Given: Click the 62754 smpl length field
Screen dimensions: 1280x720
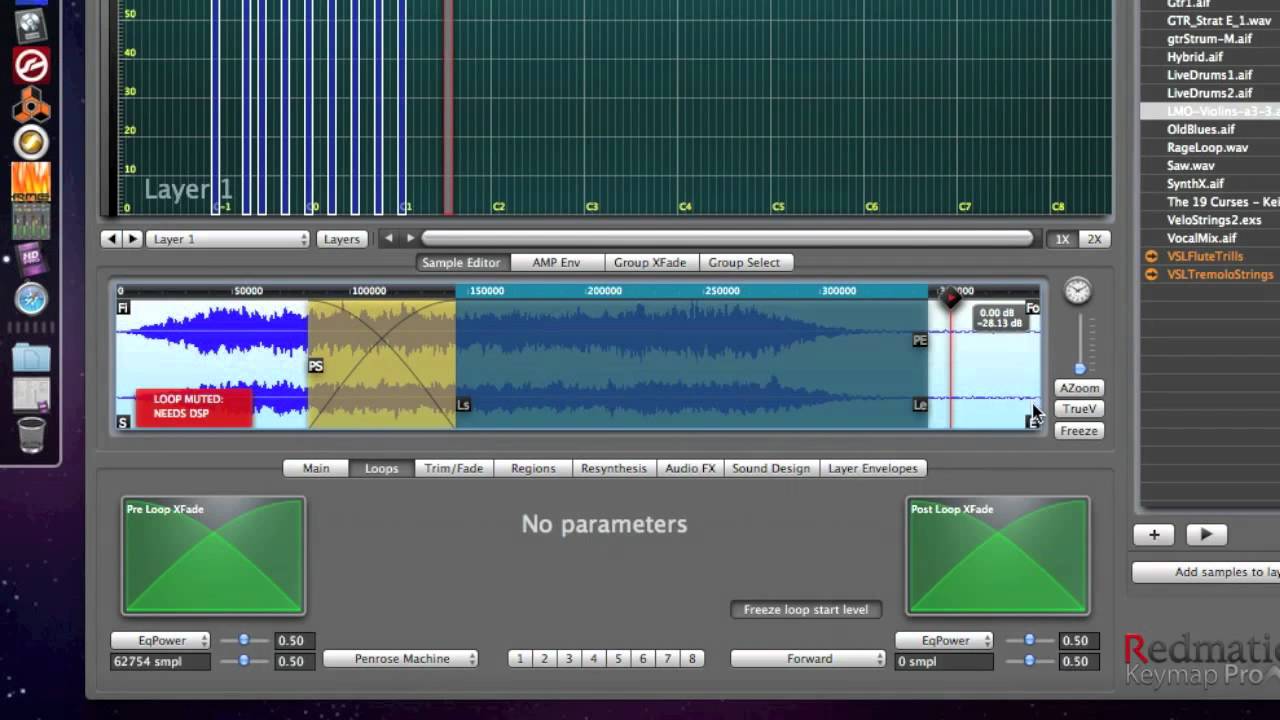Looking at the screenshot, I should tap(161, 661).
